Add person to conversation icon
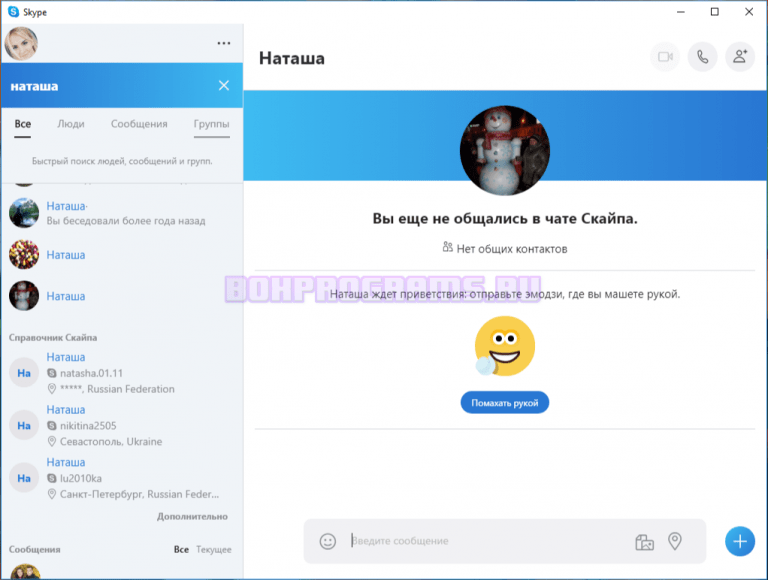Viewport: 768px width, 580px height. click(x=740, y=57)
